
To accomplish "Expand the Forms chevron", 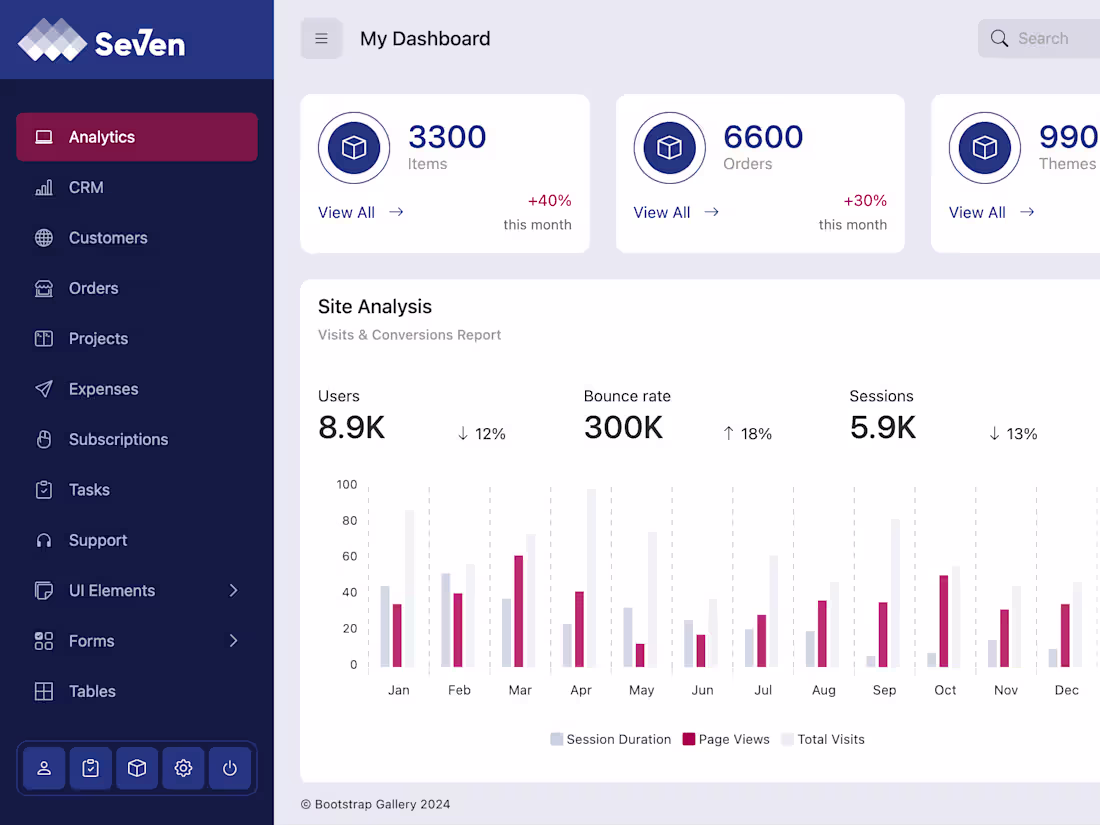I will pos(234,640).
